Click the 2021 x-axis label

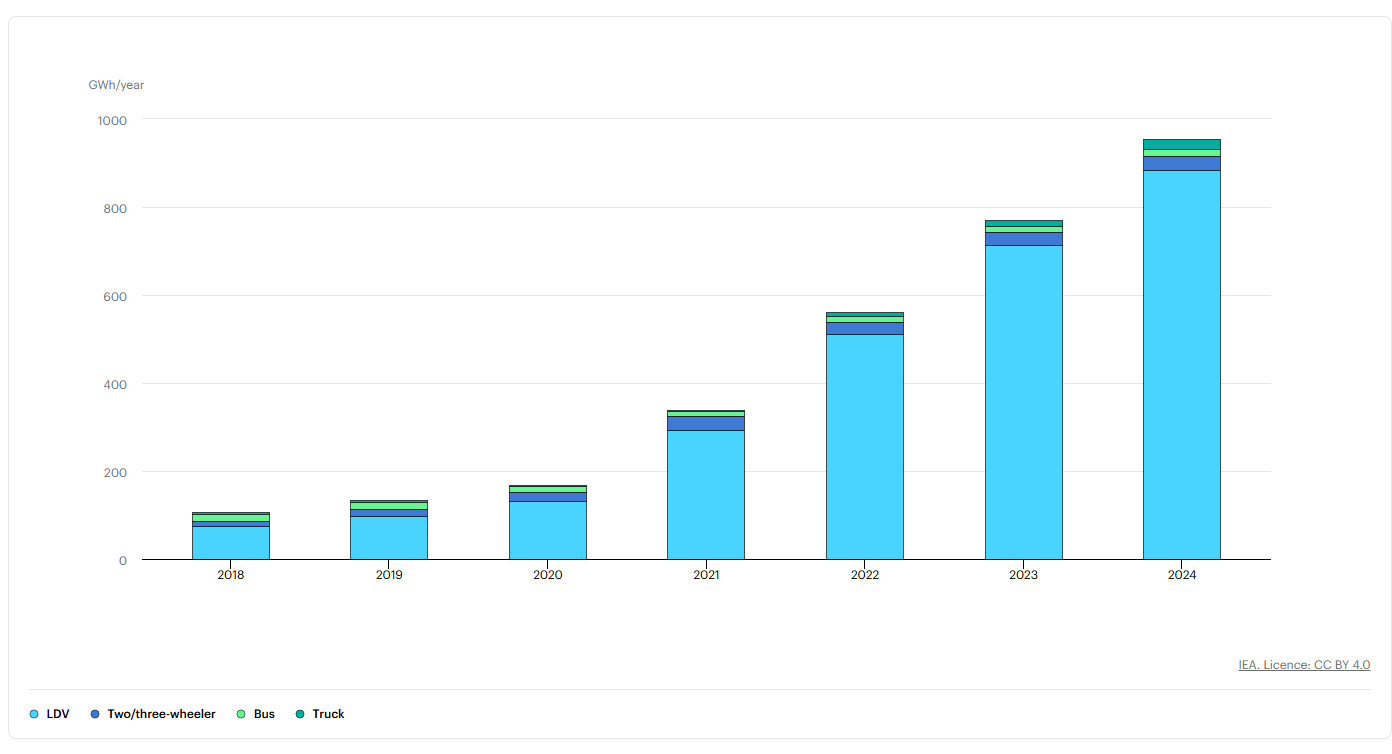click(706, 575)
